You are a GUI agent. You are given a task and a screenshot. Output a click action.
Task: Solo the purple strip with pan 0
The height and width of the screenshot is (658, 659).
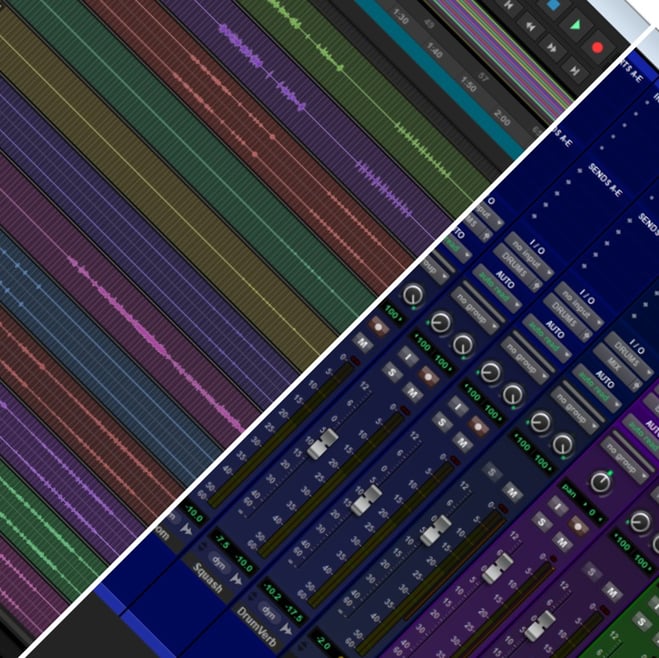[541, 521]
